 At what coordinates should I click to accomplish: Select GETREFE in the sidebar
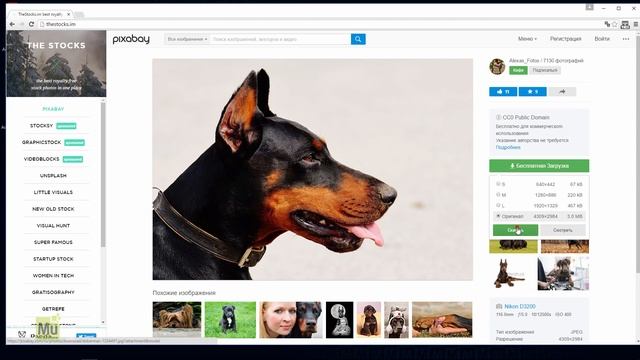(53, 309)
